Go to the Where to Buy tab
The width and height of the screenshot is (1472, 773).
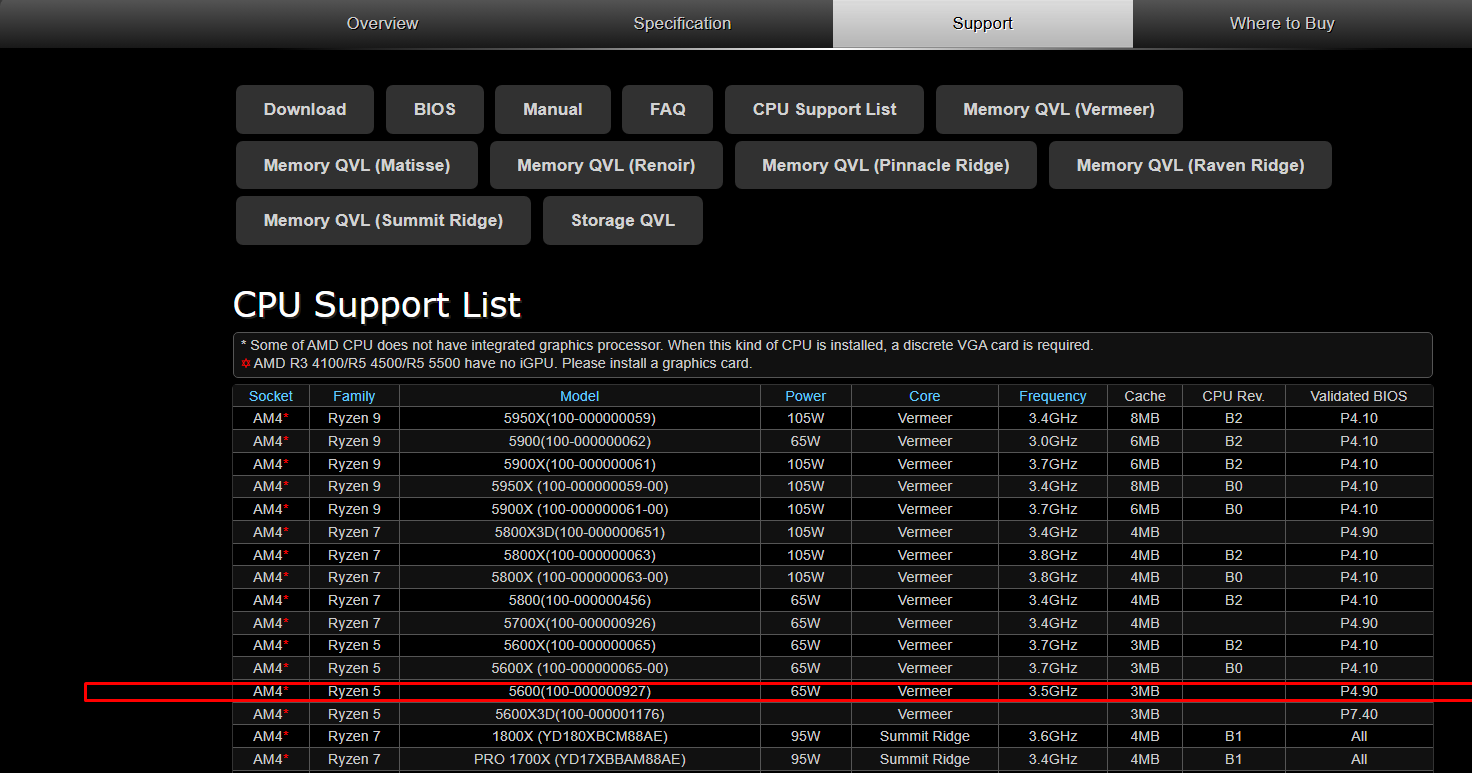pyautogui.click(x=1282, y=23)
